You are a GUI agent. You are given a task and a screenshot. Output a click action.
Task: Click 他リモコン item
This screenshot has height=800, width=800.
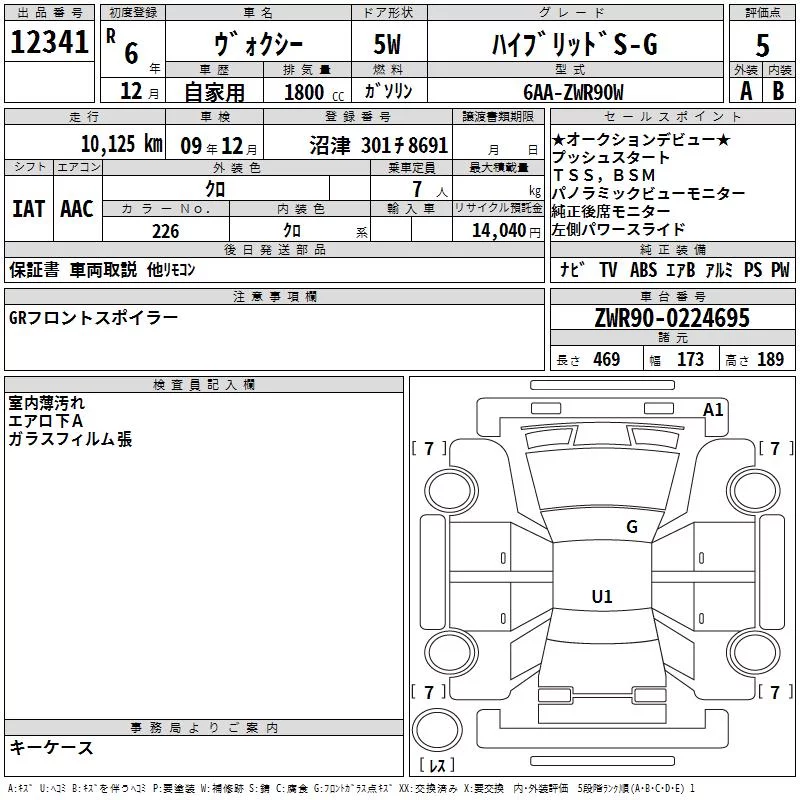point(171,269)
